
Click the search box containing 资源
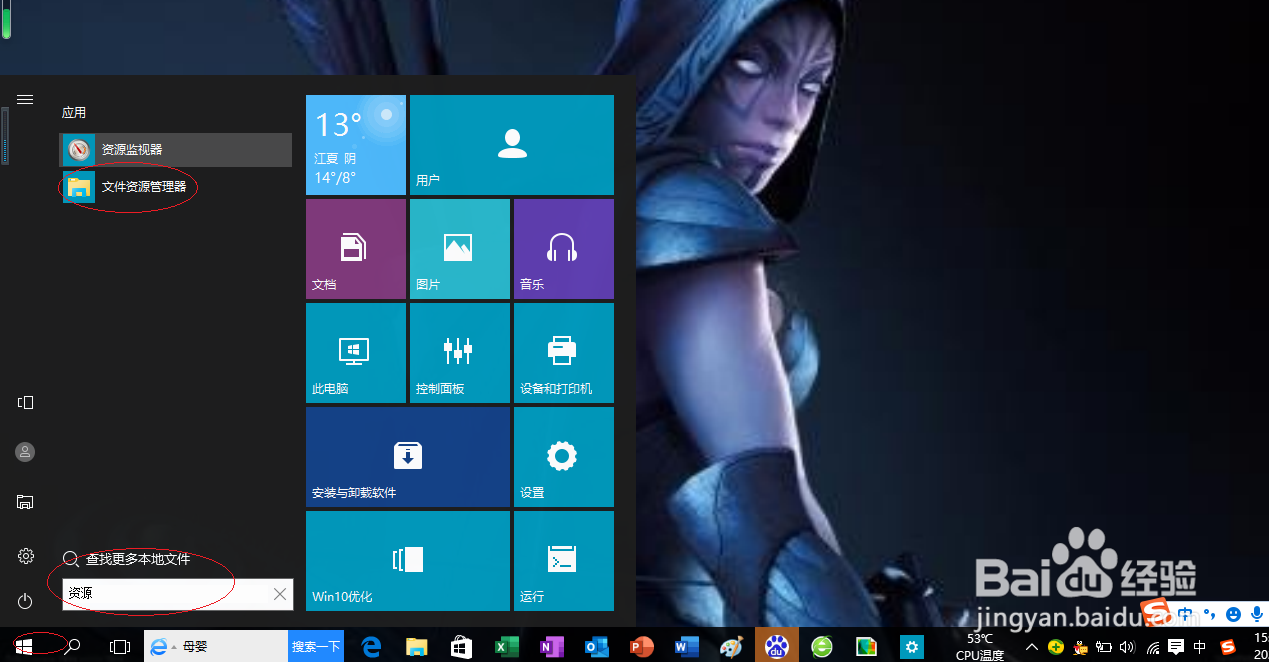pyautogui.click(x=177, y=594)
